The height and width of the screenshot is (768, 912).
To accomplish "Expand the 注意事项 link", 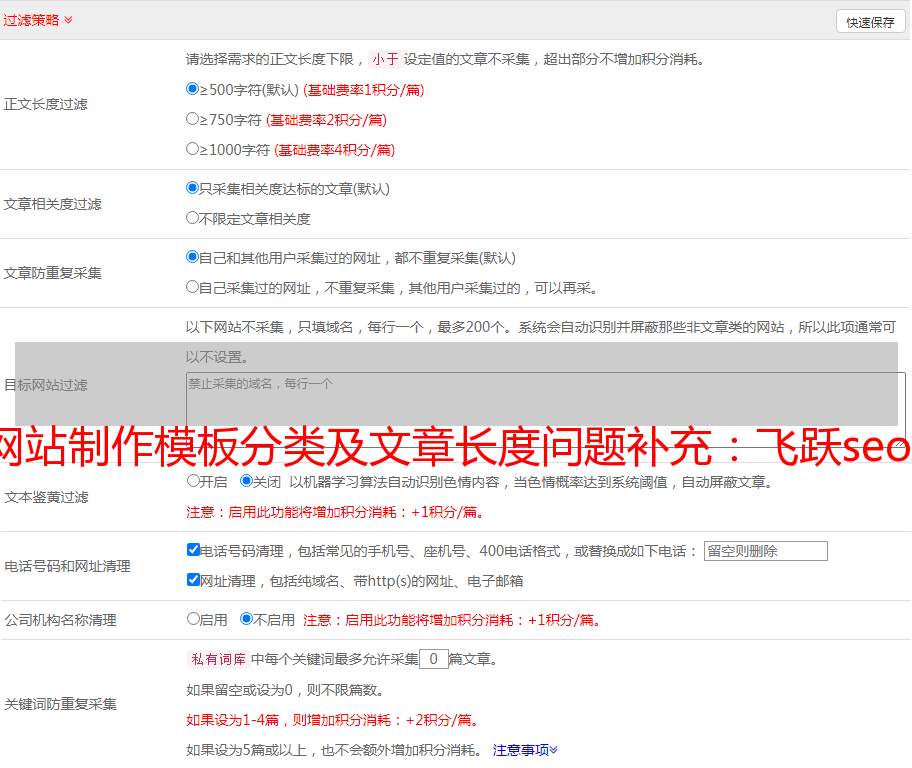I will click(525, 750).
